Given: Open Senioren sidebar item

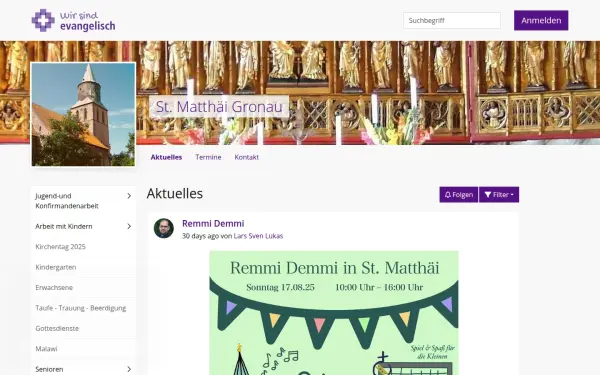Looking at the screenshot, I should point(49,369).
